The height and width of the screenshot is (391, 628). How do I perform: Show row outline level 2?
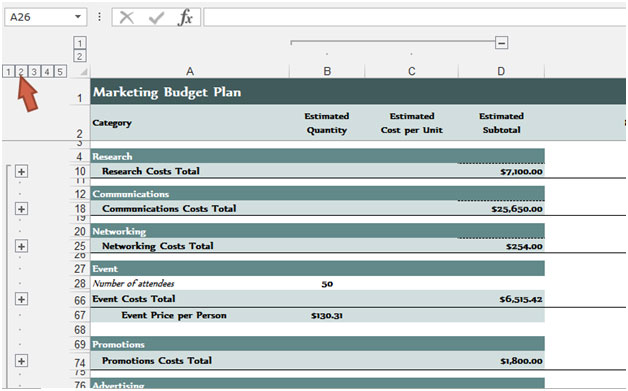21,72
